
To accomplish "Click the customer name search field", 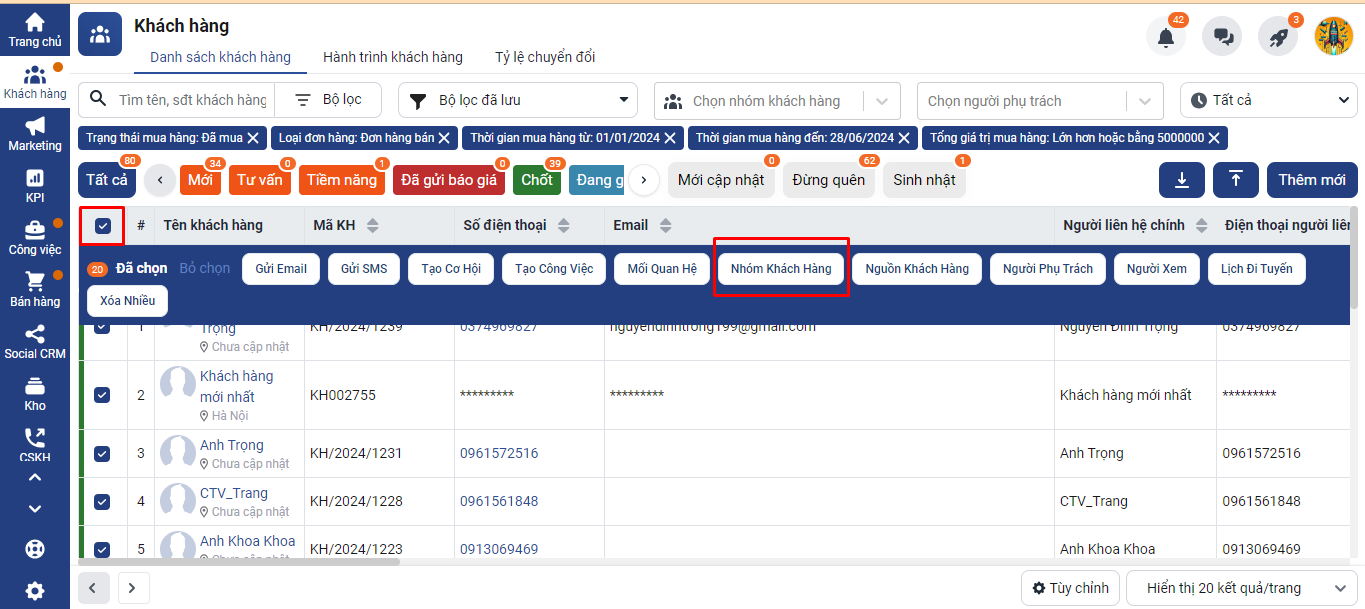I will 192,100.
